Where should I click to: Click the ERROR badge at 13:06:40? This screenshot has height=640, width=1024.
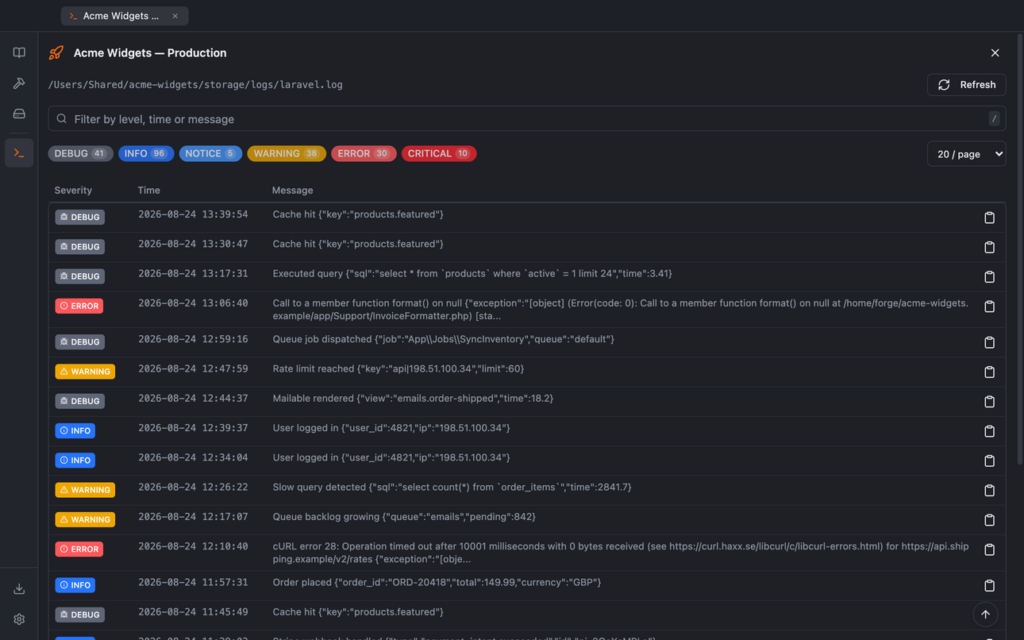pyautogui.click(x=79, y=306)
